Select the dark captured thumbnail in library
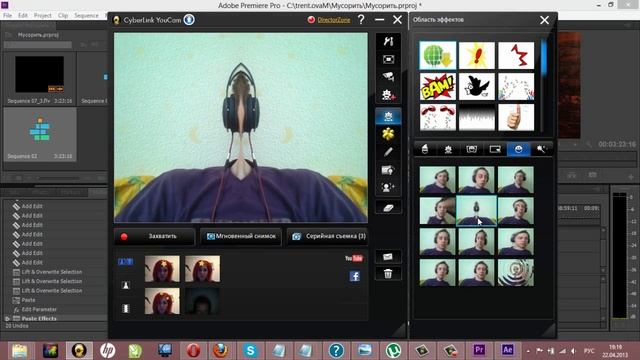Image resolution: width=640 pixels, height=360 pixels. (x=202, y=301)
